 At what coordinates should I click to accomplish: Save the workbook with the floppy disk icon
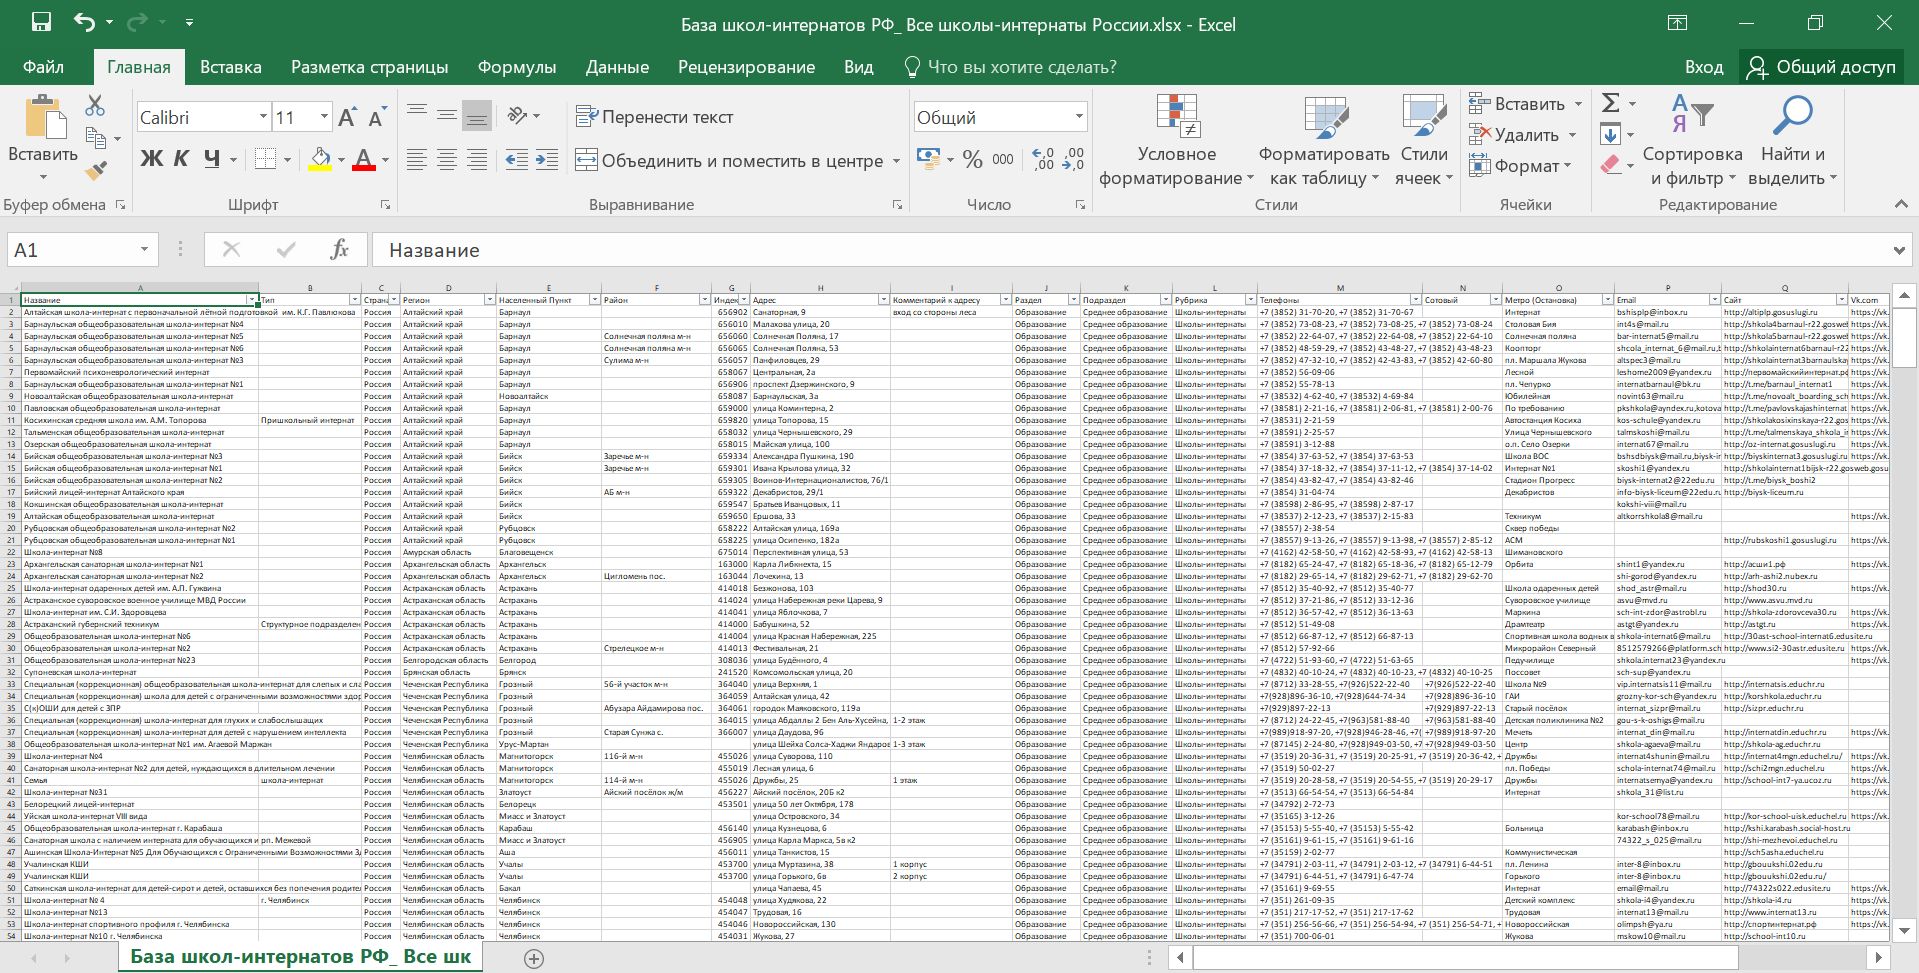41,23
